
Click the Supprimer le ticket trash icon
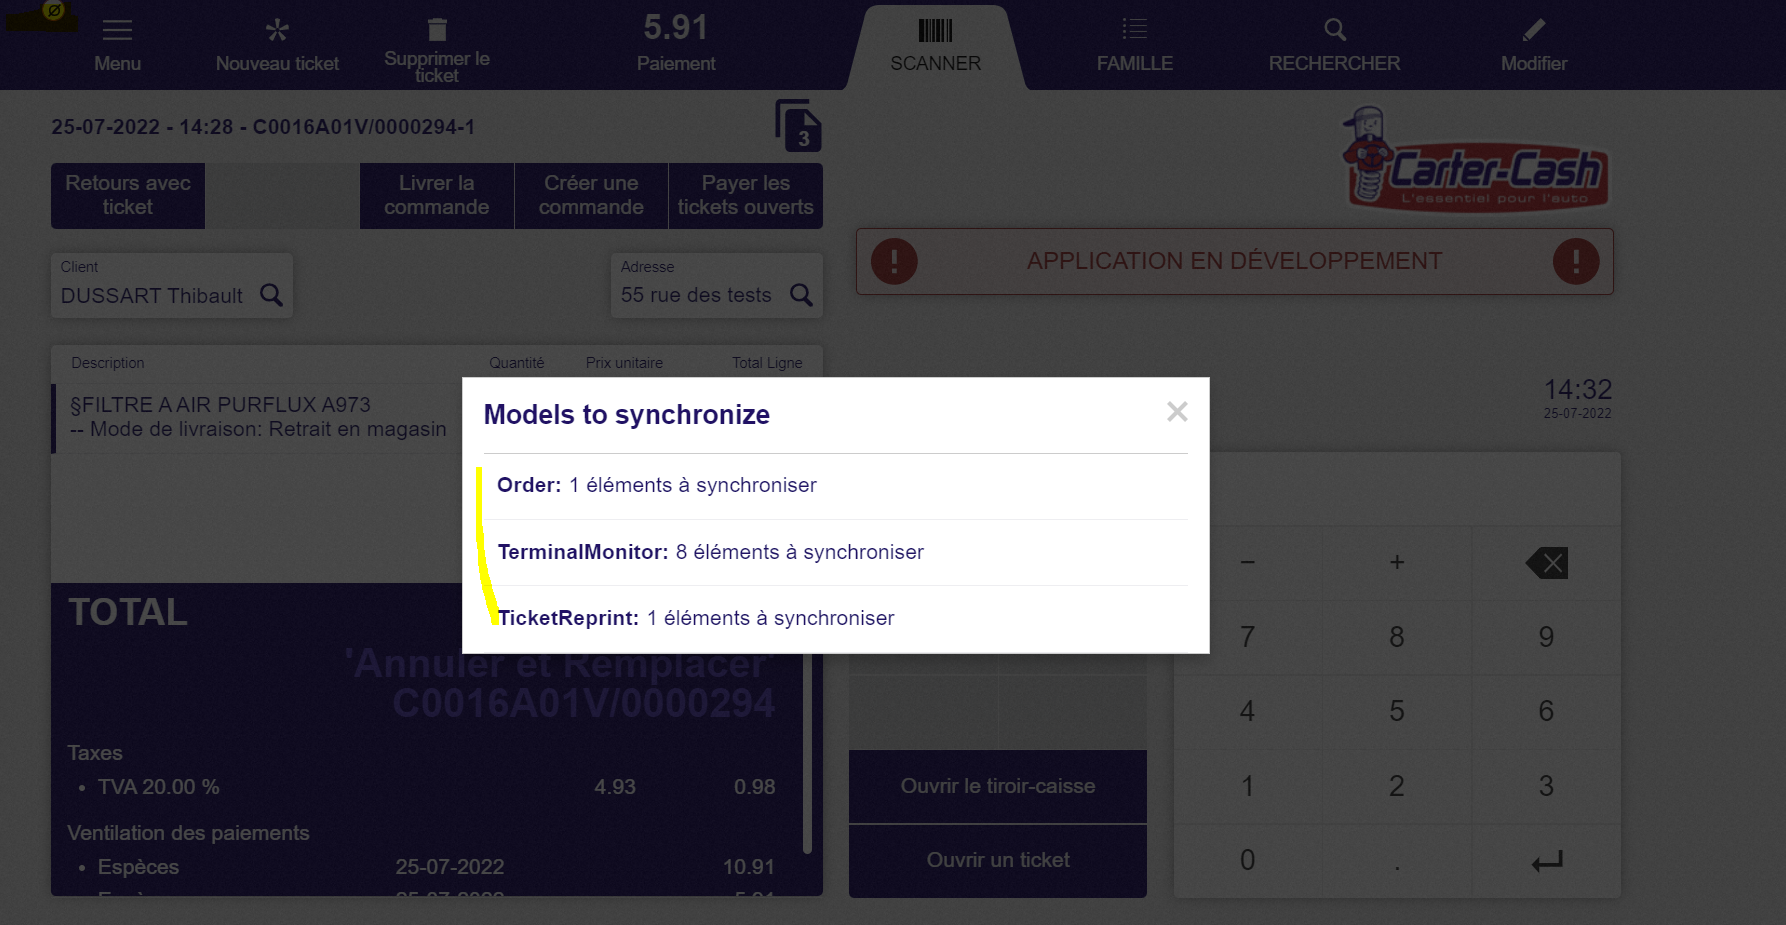click(x=437, y=31)
